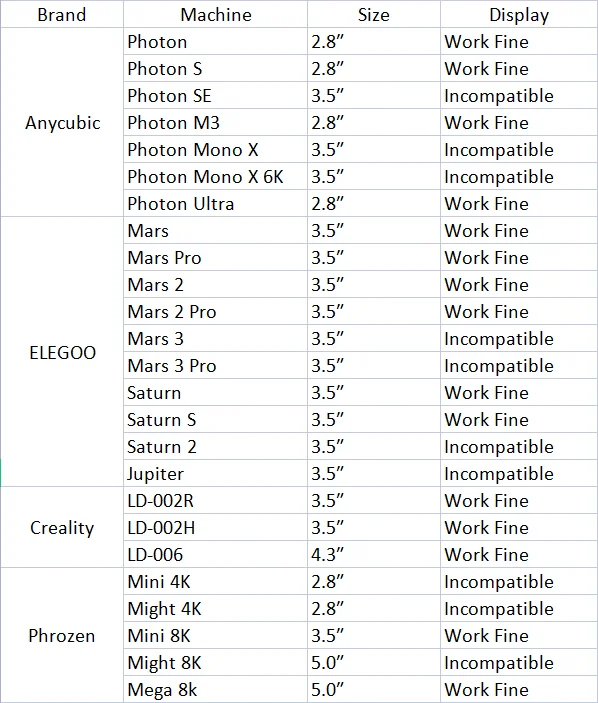Click the 4.3″ size cell for LD-006

pos(374,555)
